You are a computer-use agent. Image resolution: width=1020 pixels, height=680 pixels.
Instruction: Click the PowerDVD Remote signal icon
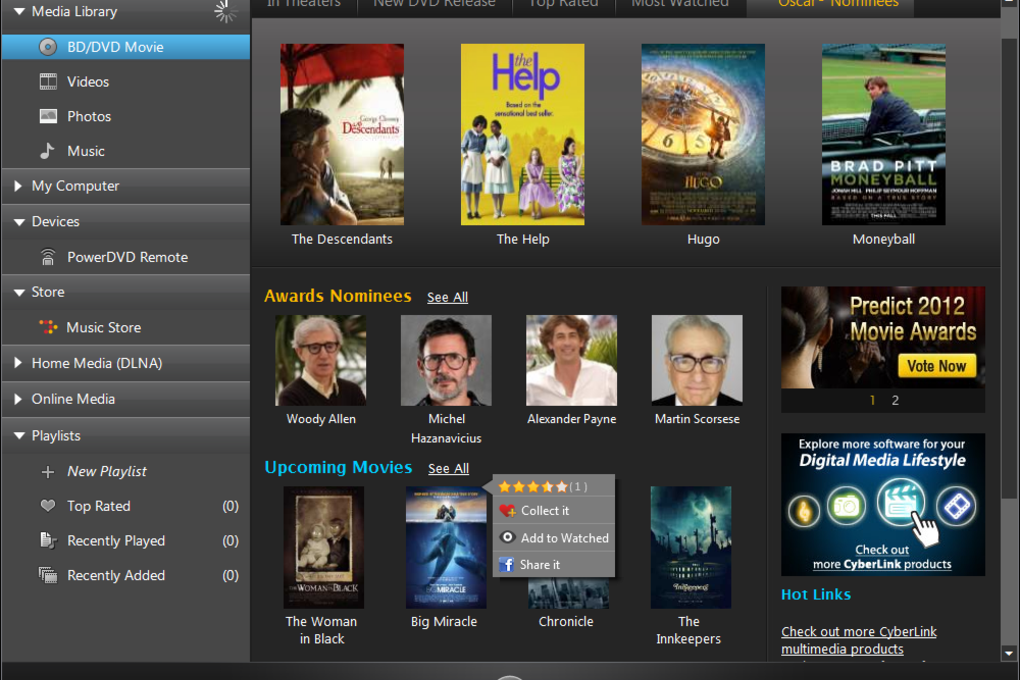pos(48,257)
